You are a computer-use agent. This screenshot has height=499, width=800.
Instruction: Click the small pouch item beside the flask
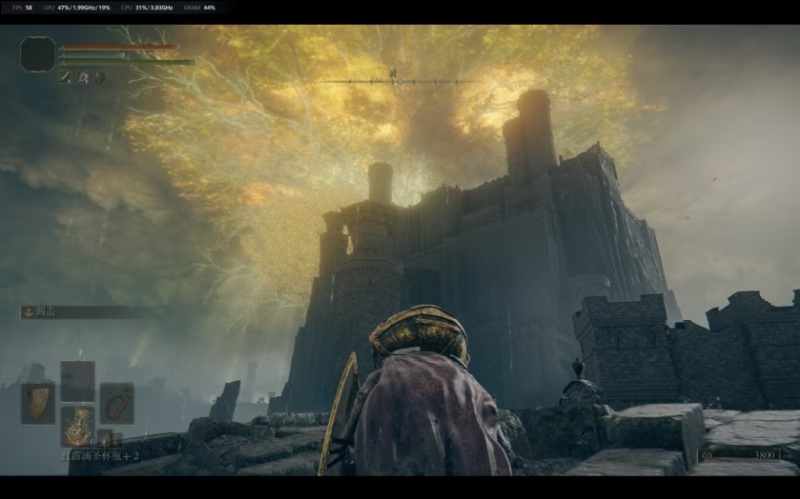pyautogui.click(x=106, y=437)
